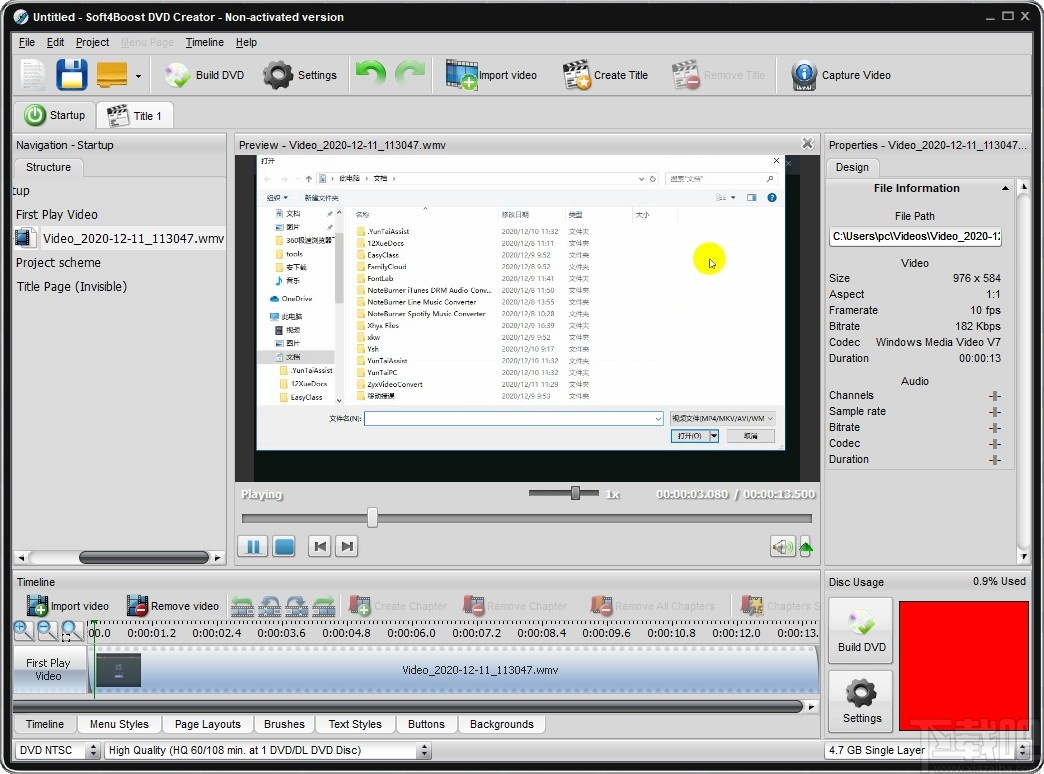Pause playback with the pause button

click(252, 545)
